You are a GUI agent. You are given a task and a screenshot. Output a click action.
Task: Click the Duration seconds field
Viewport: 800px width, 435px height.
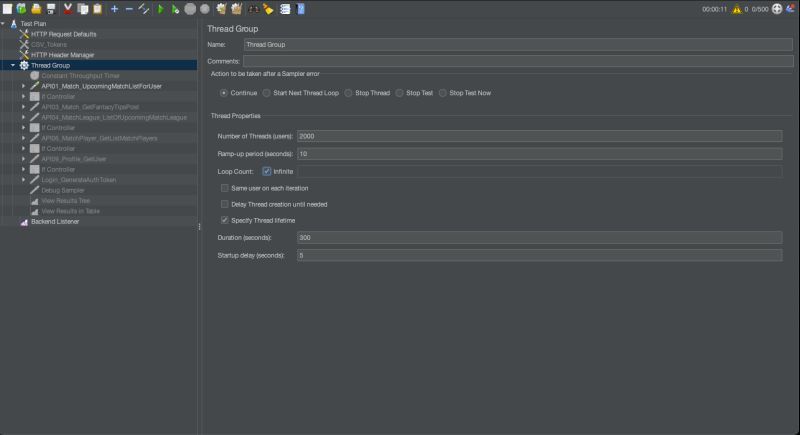[539, 238]
